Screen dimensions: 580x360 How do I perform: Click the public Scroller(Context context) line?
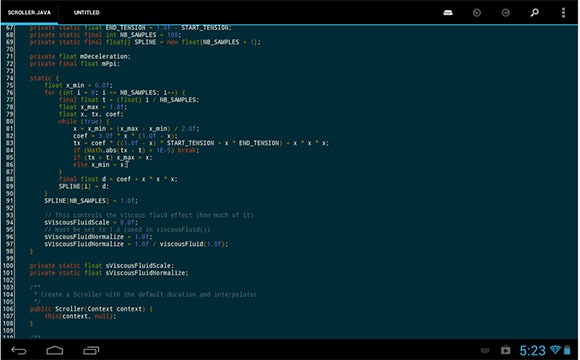coord(91,309)
